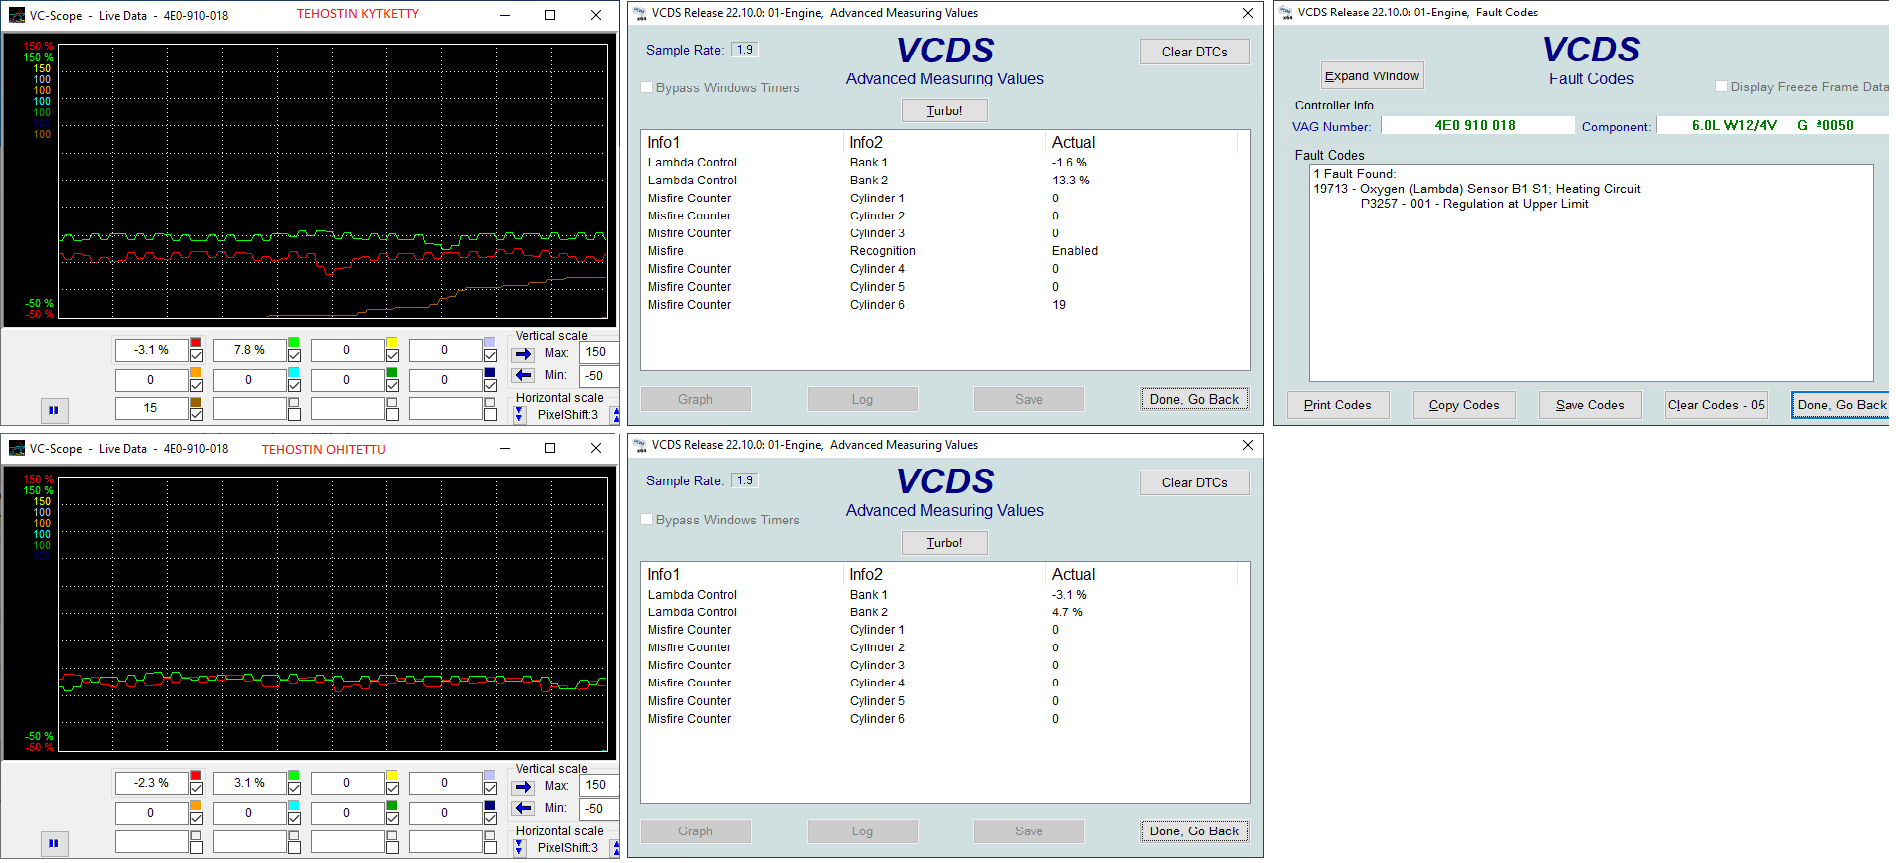Click right arrow beside Max in top scope
Image resolution: width=1896 pixels, height=863 pixels.
click(523, 354)
